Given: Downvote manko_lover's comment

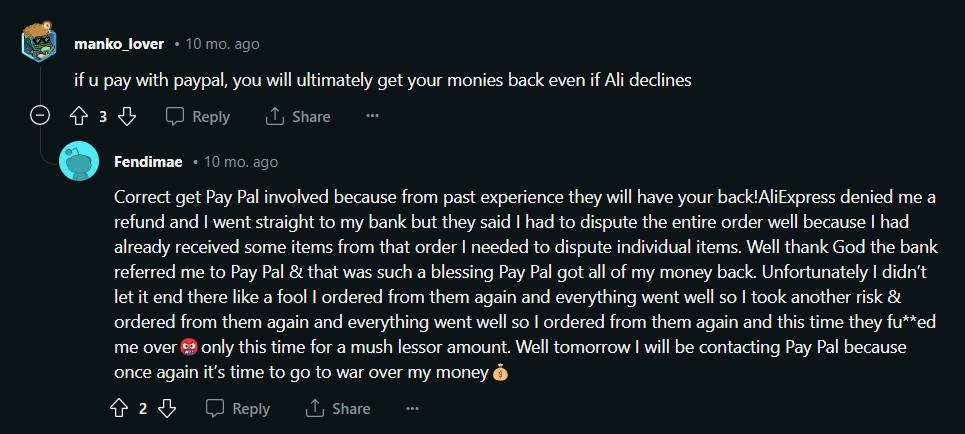Looking at the screenshot, I should pos(127,117).
